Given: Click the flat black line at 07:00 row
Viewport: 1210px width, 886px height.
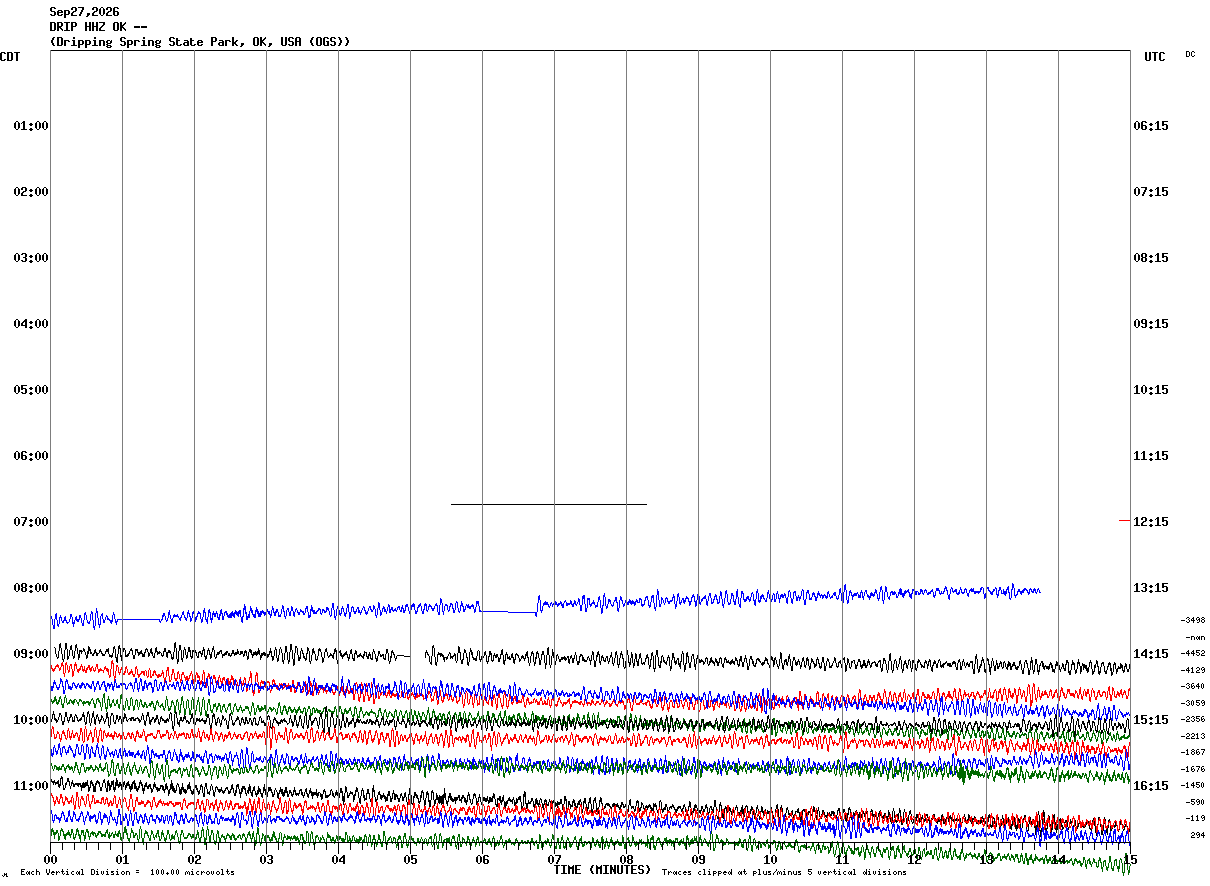Looking at the screenshot, I should click(x=549, y=504).
